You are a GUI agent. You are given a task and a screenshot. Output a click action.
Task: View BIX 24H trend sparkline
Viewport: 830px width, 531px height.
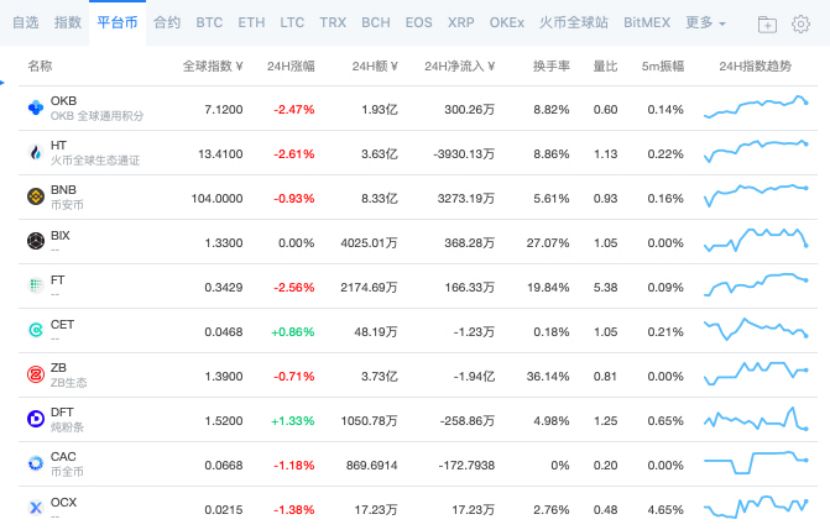tap(756, 240)
